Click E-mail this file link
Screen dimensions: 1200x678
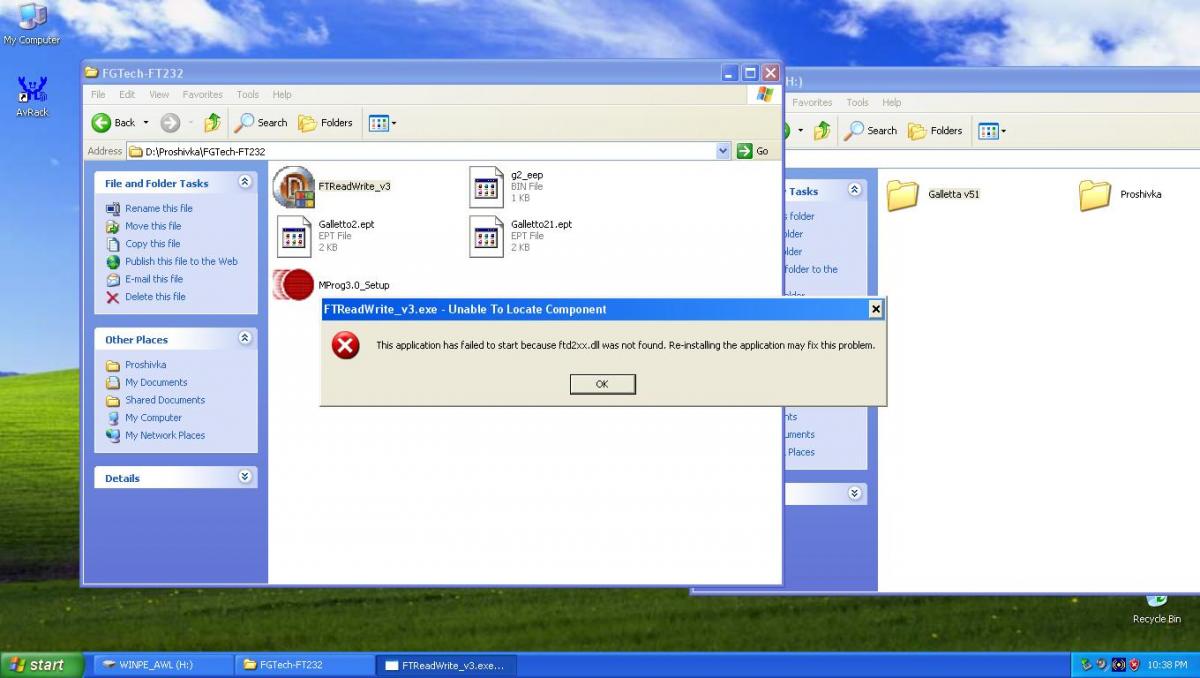point(154,279)
